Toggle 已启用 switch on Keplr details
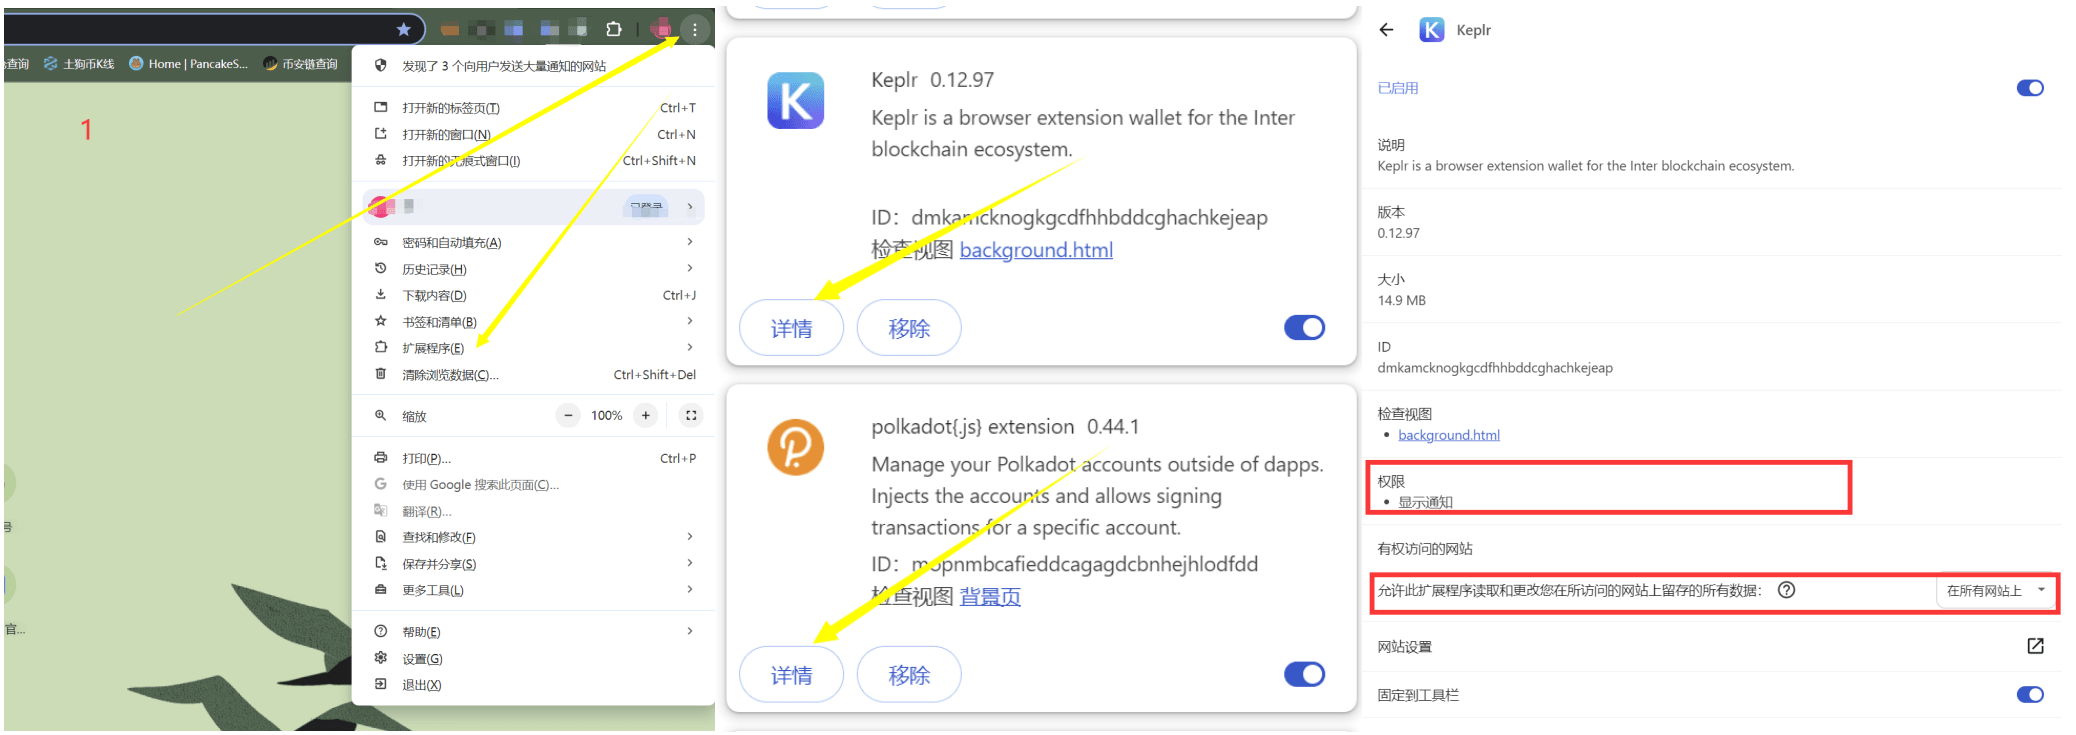Viewport: 2076px width, 735px height. click(2030, 88)
